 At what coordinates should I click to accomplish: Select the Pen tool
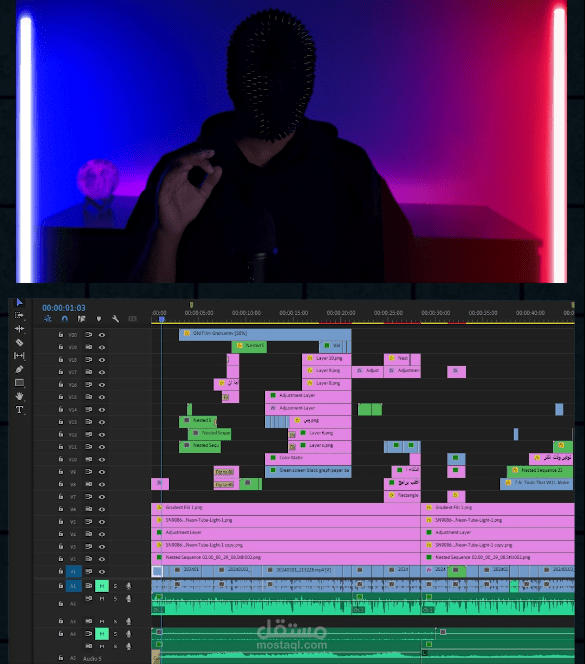19,370
